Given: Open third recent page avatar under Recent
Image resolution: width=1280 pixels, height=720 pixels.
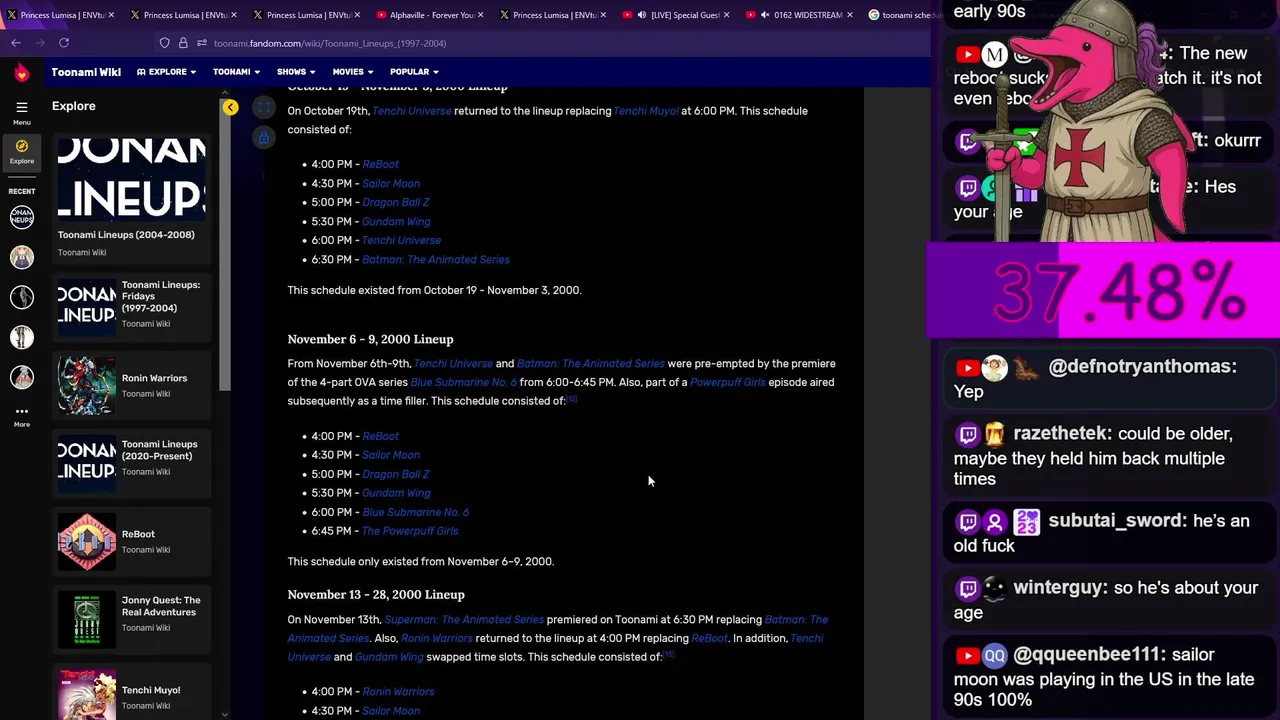Looking at the screenshot, I should click(22, 297).
